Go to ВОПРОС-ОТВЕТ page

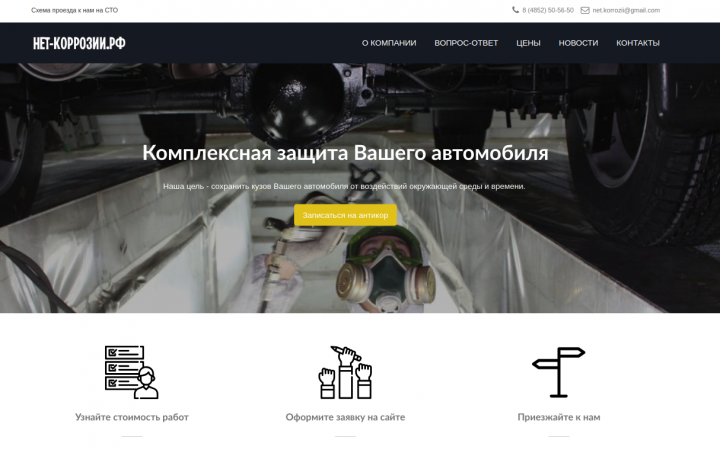pyautogui.click(x=466, y=43)
